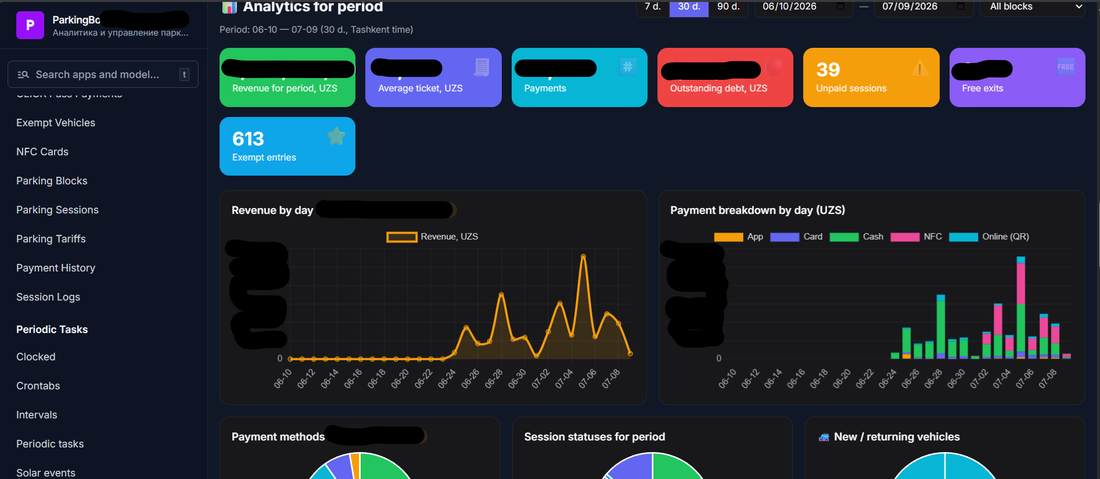The height and width of the screenshot is (479, 1100).
Task: Click the 't' shortcut badge in search box
Action: click(184, 74)
